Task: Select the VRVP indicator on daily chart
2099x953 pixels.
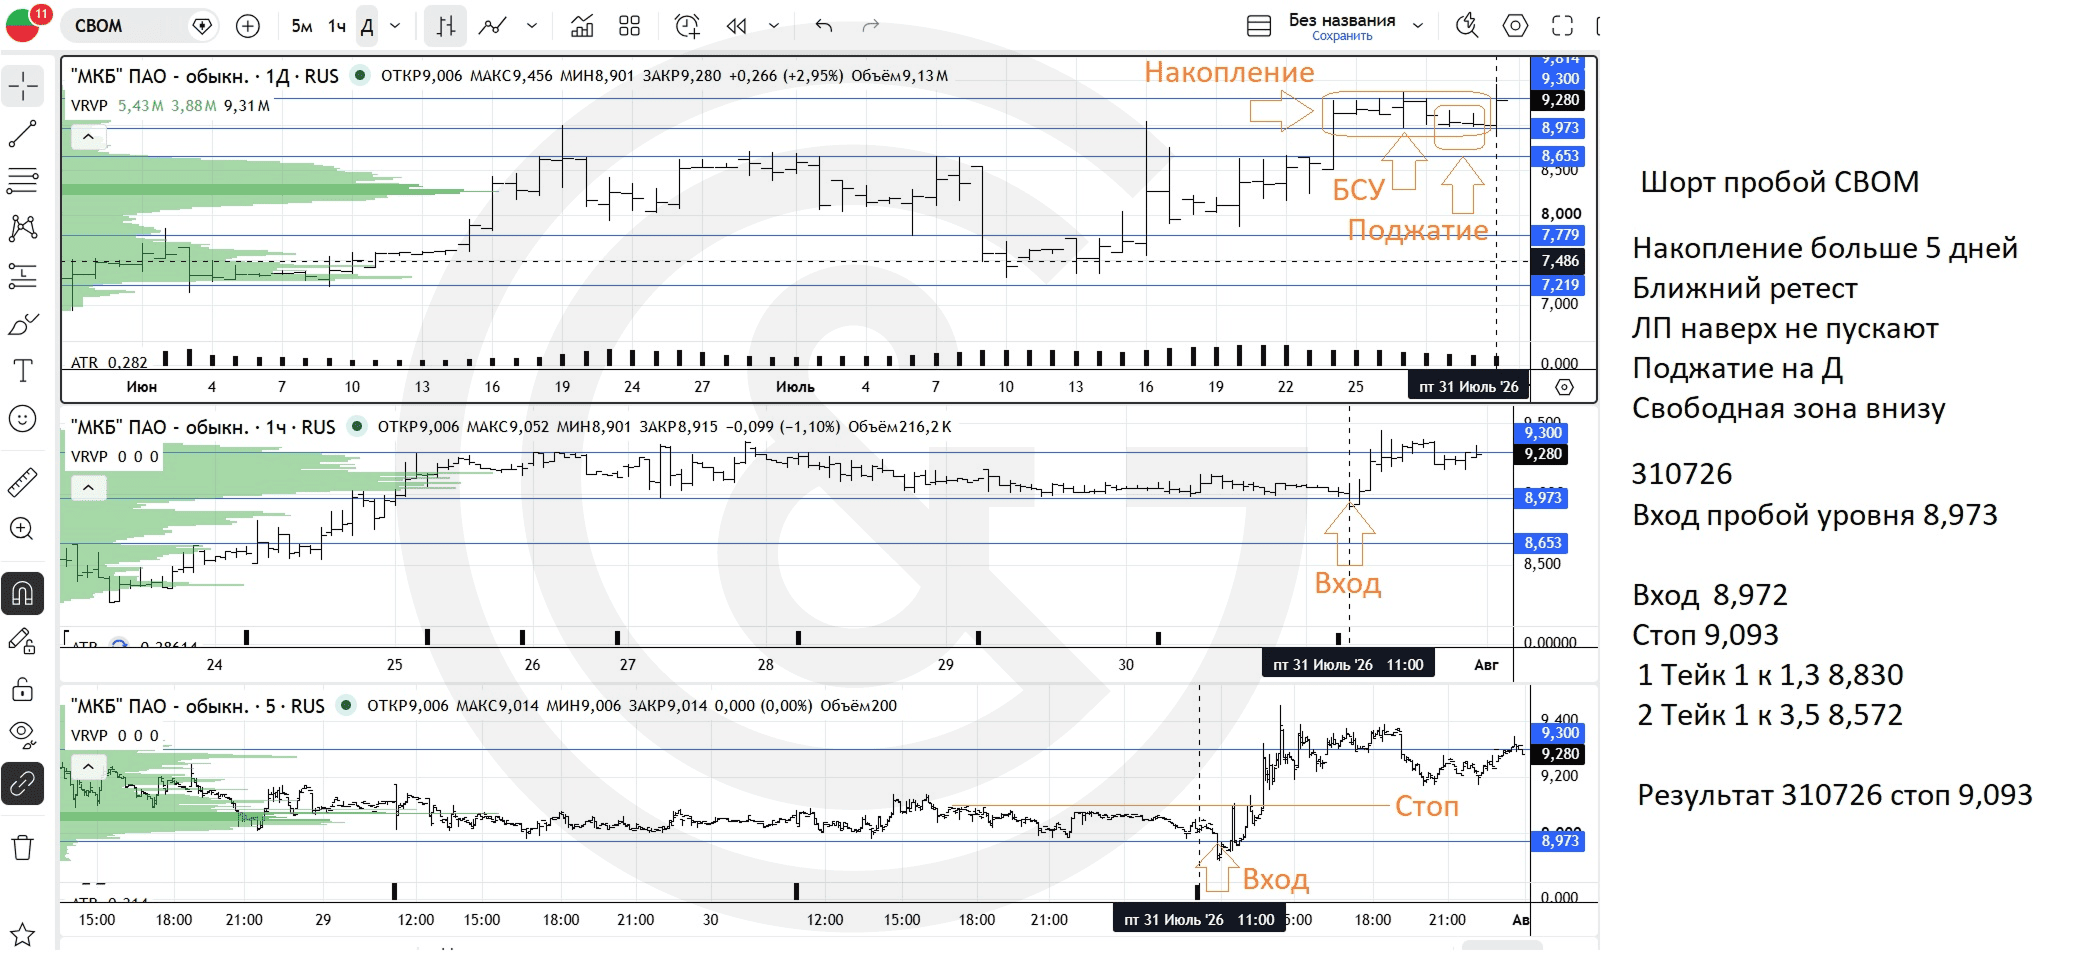Action: [89, 106]
